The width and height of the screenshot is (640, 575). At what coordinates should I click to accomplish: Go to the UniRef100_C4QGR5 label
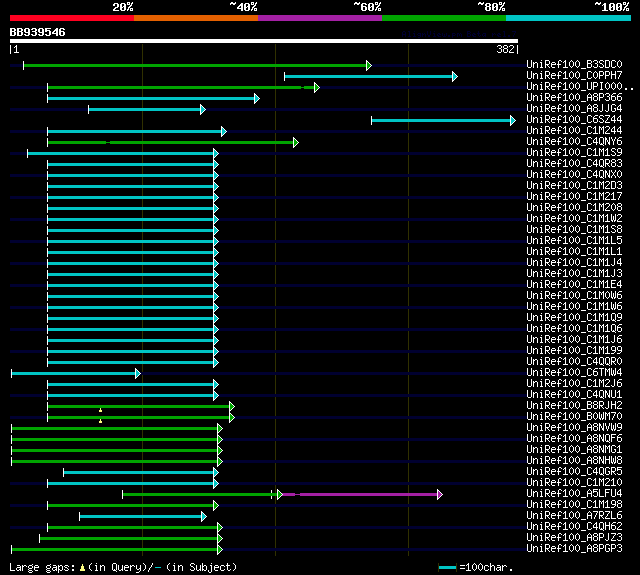(x=574, y=472)
